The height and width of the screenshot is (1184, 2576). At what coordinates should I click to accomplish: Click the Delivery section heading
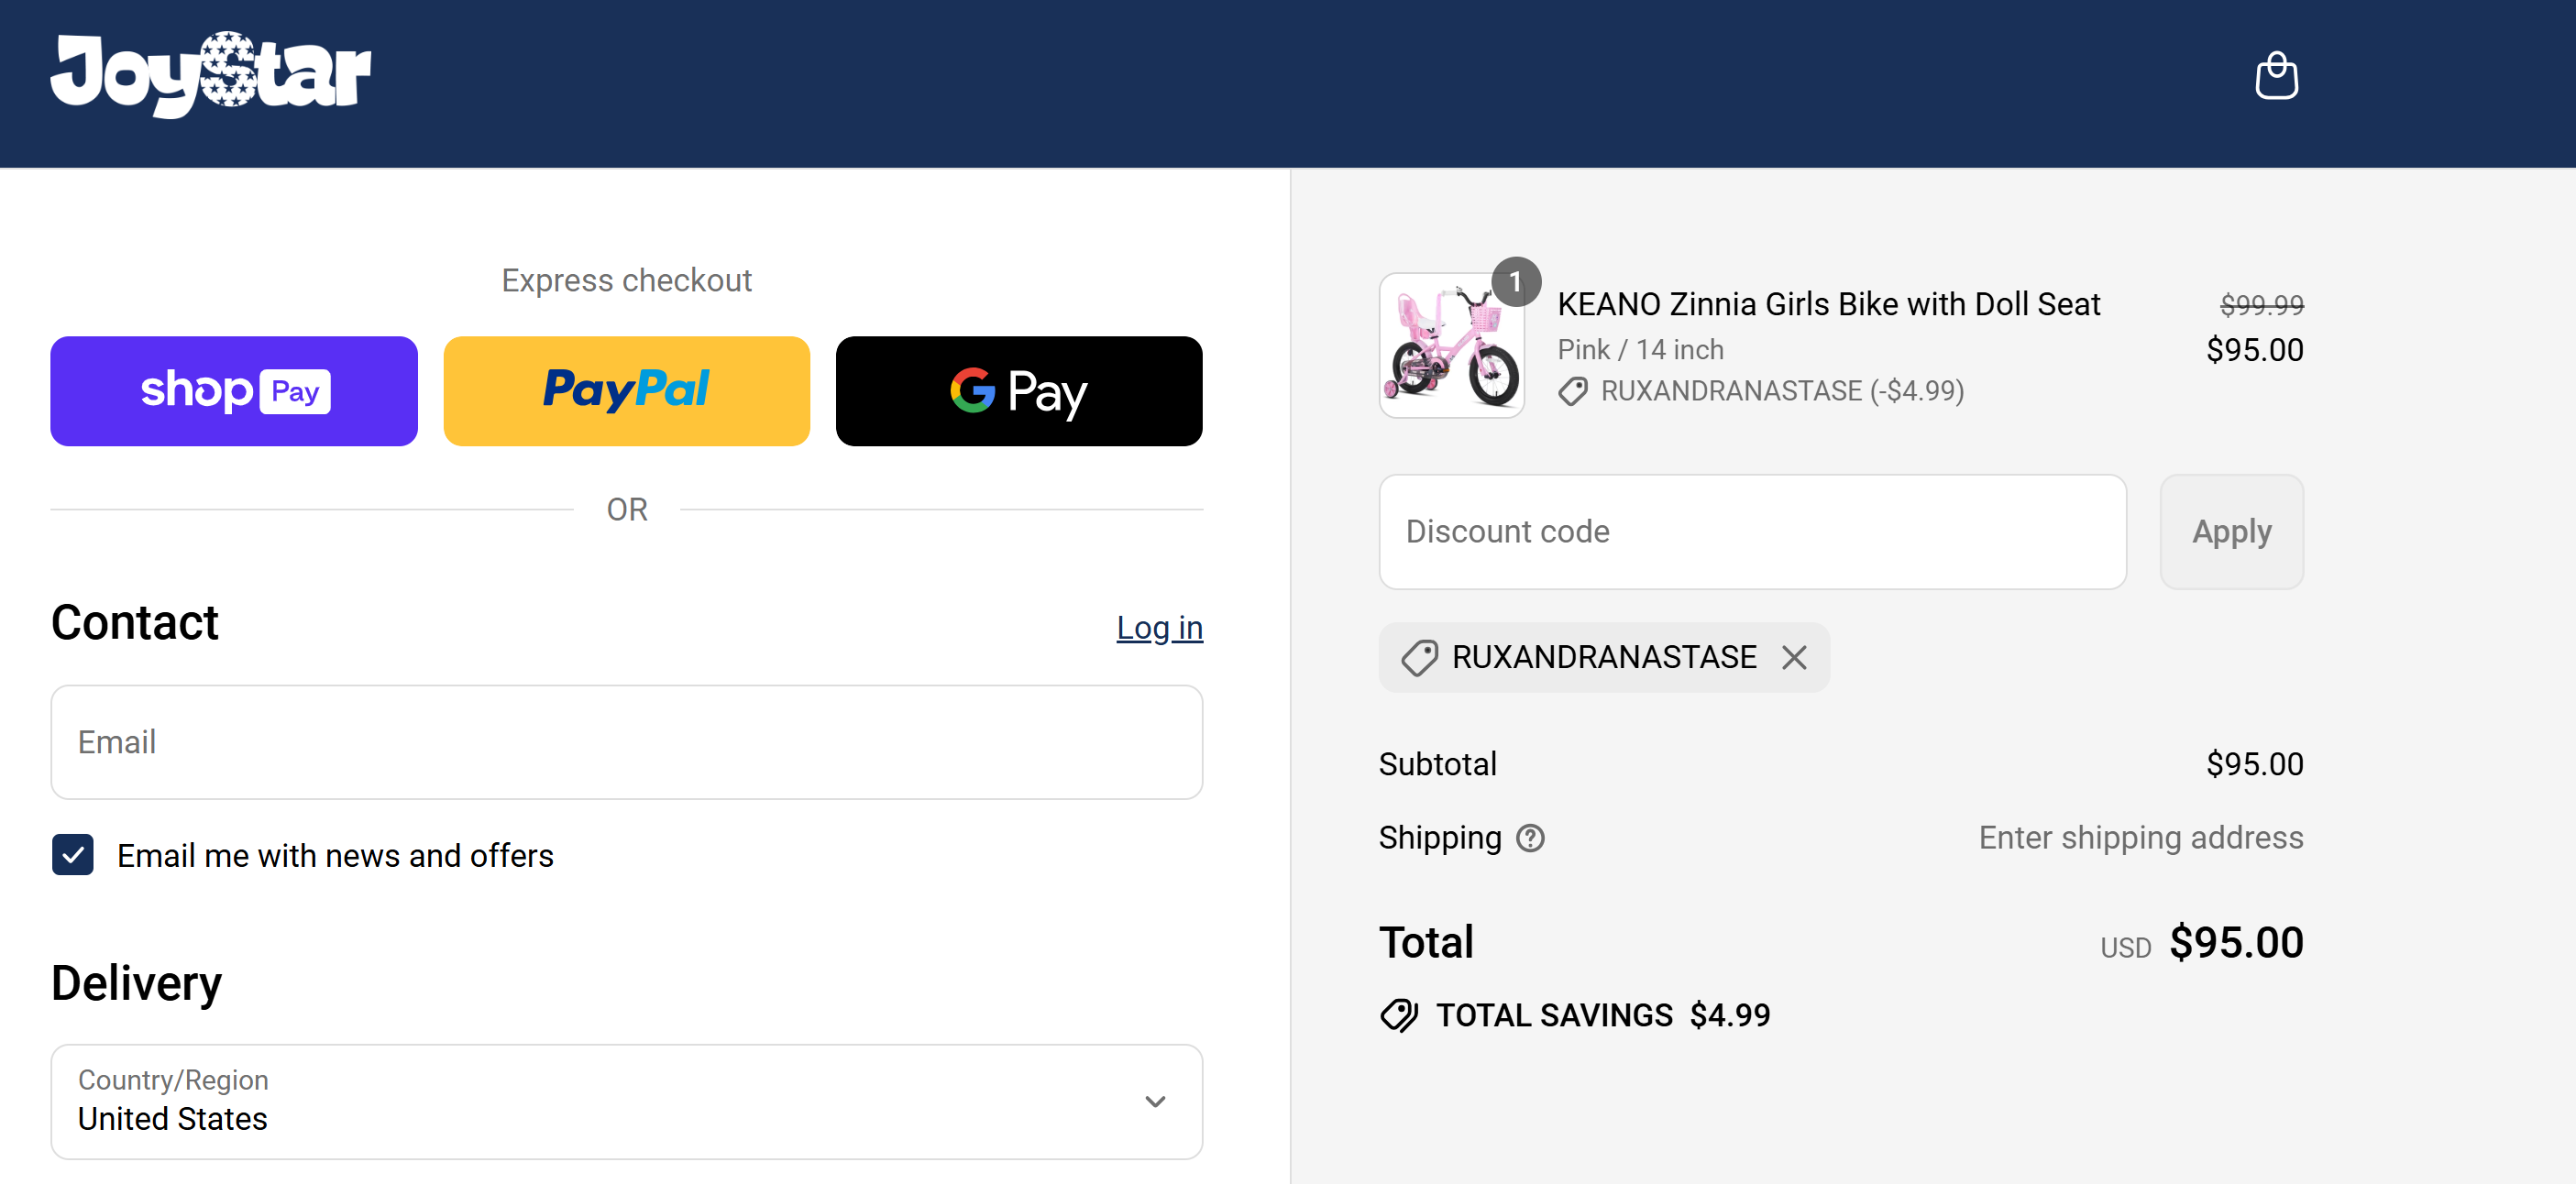coord(136,983)
